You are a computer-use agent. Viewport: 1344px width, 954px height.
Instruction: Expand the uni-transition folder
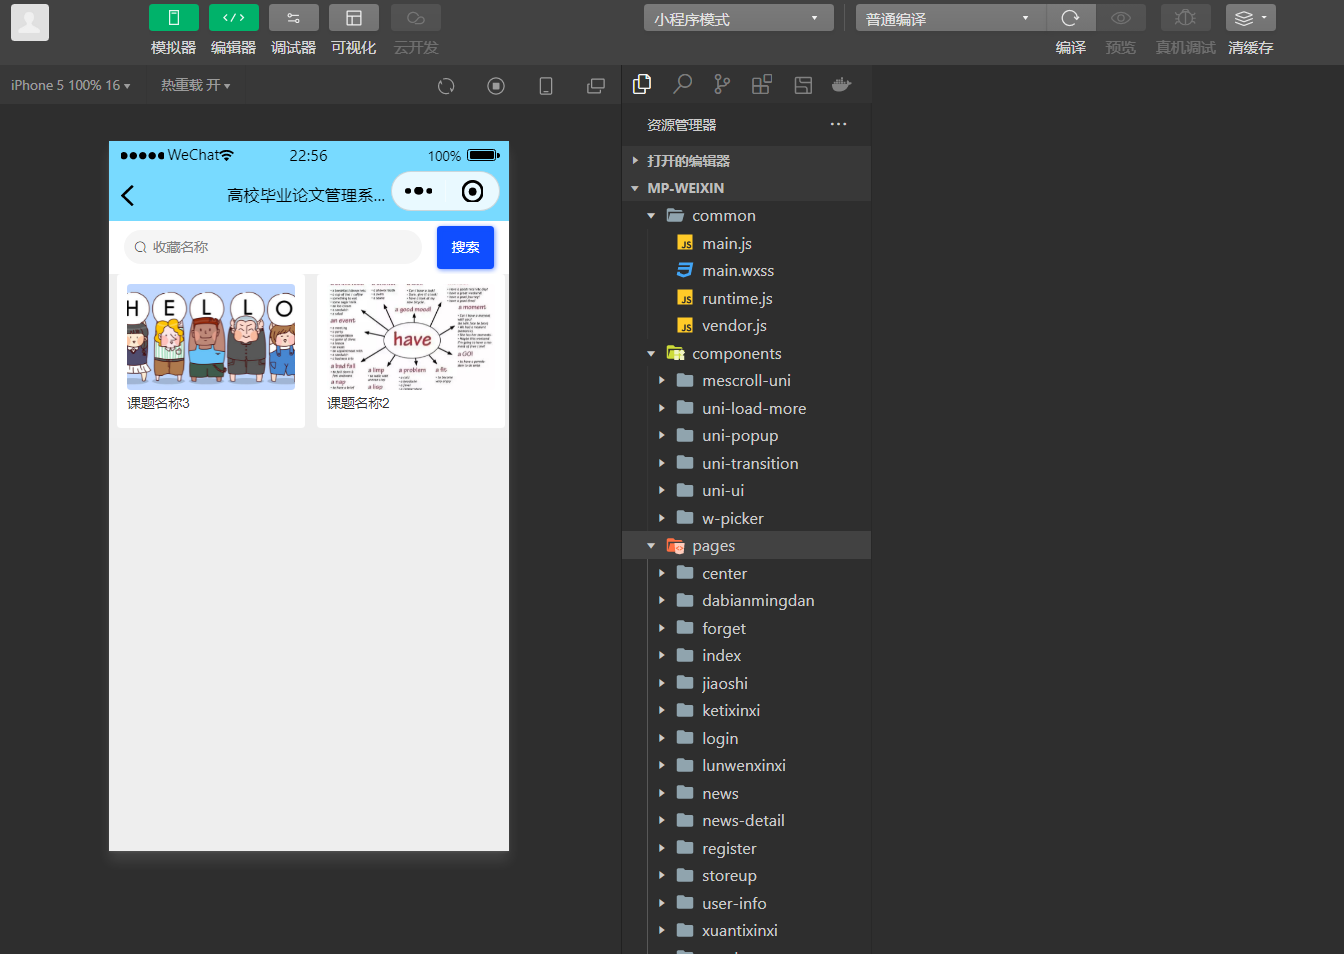746,463
